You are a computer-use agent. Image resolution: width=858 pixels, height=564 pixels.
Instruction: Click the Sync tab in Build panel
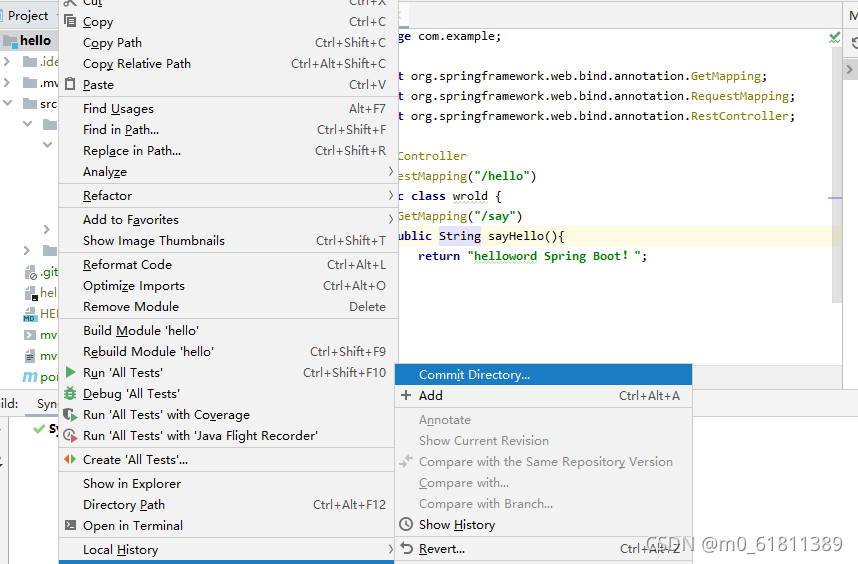pyautogui.click(x=47, y=404)
